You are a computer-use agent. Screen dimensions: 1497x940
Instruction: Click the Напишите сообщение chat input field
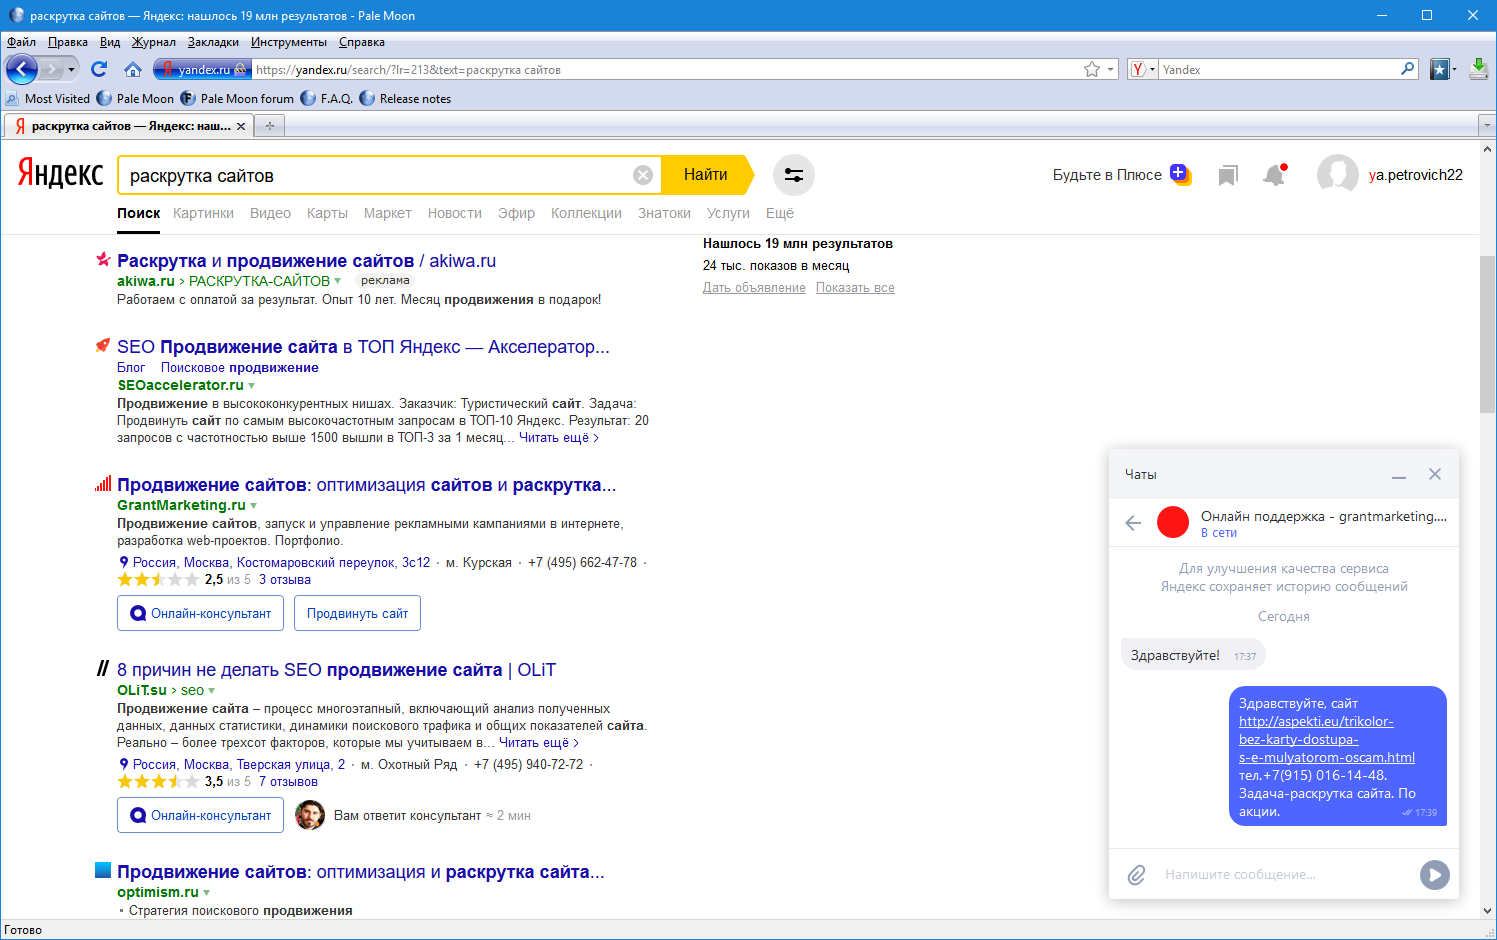coord(1285,875)
